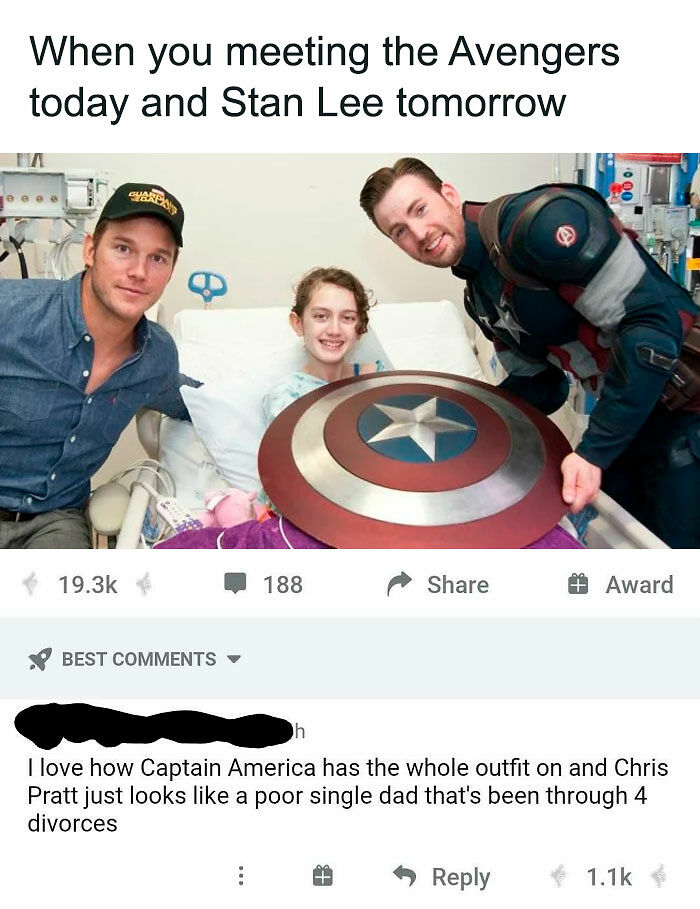Viewport: 700px width, 909px height.
Task: Open the post's comment bubble icon
Action: [x=235, y=584]
